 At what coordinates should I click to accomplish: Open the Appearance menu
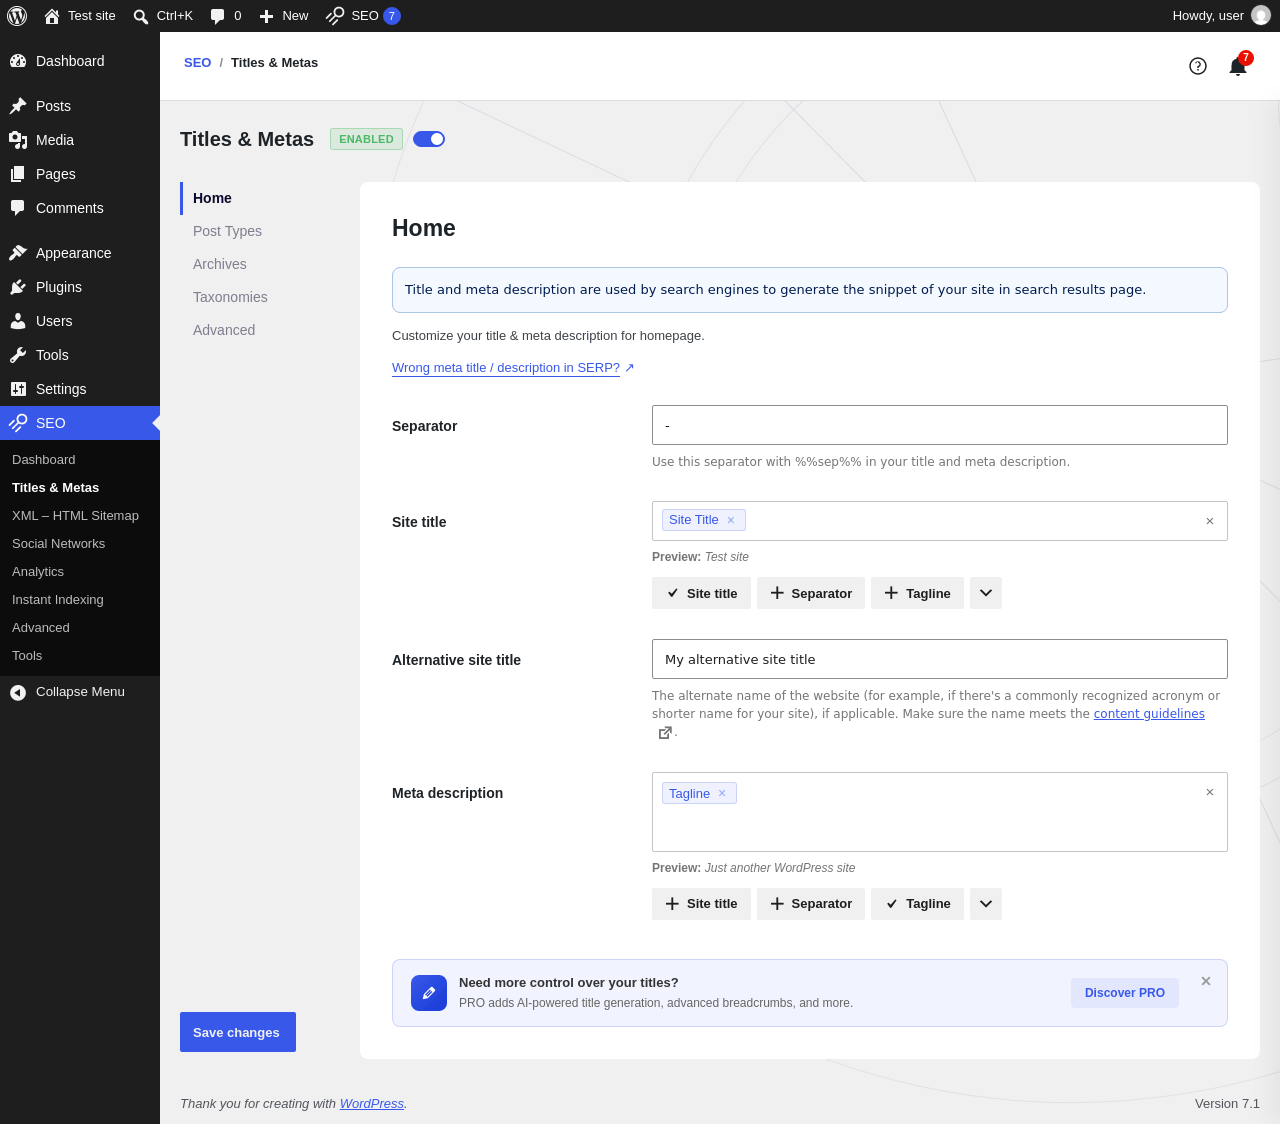click(x=80, y=253)
